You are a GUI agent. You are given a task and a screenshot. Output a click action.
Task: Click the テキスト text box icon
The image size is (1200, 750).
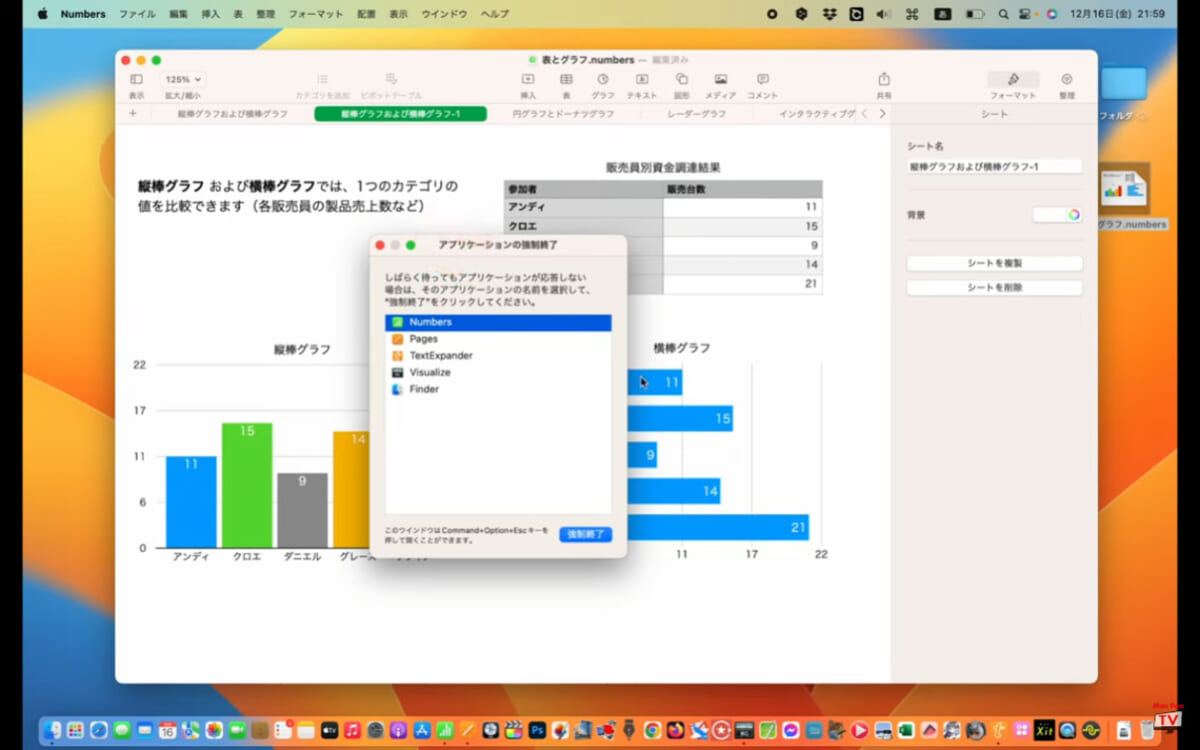point(642,79)
